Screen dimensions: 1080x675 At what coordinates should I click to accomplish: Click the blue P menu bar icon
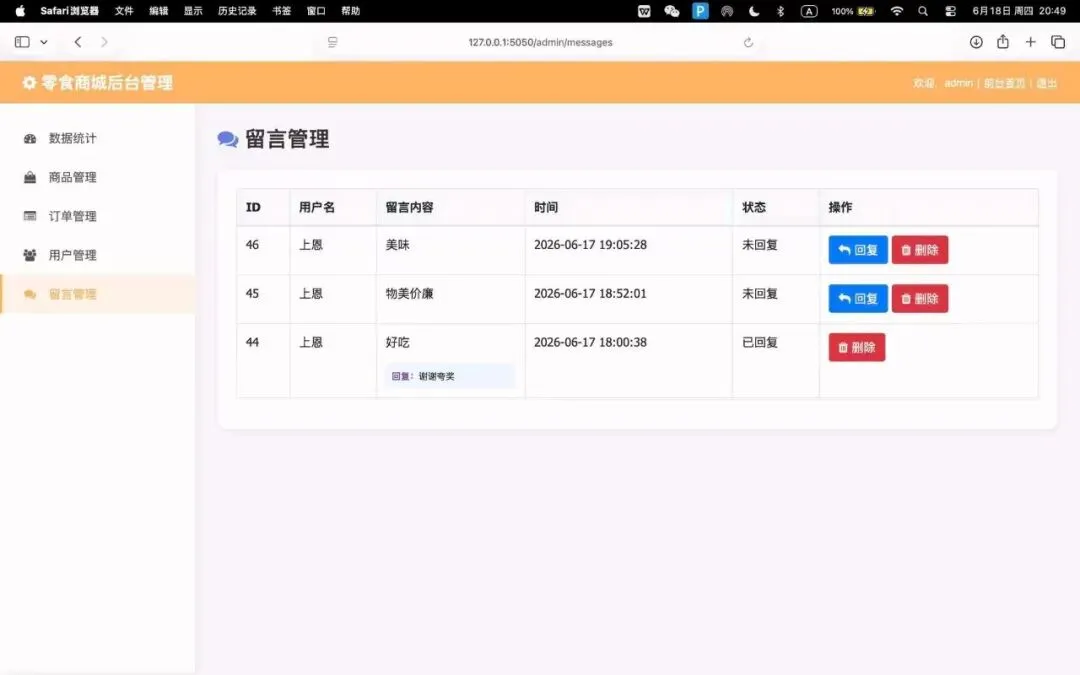[x=700, y=10]
